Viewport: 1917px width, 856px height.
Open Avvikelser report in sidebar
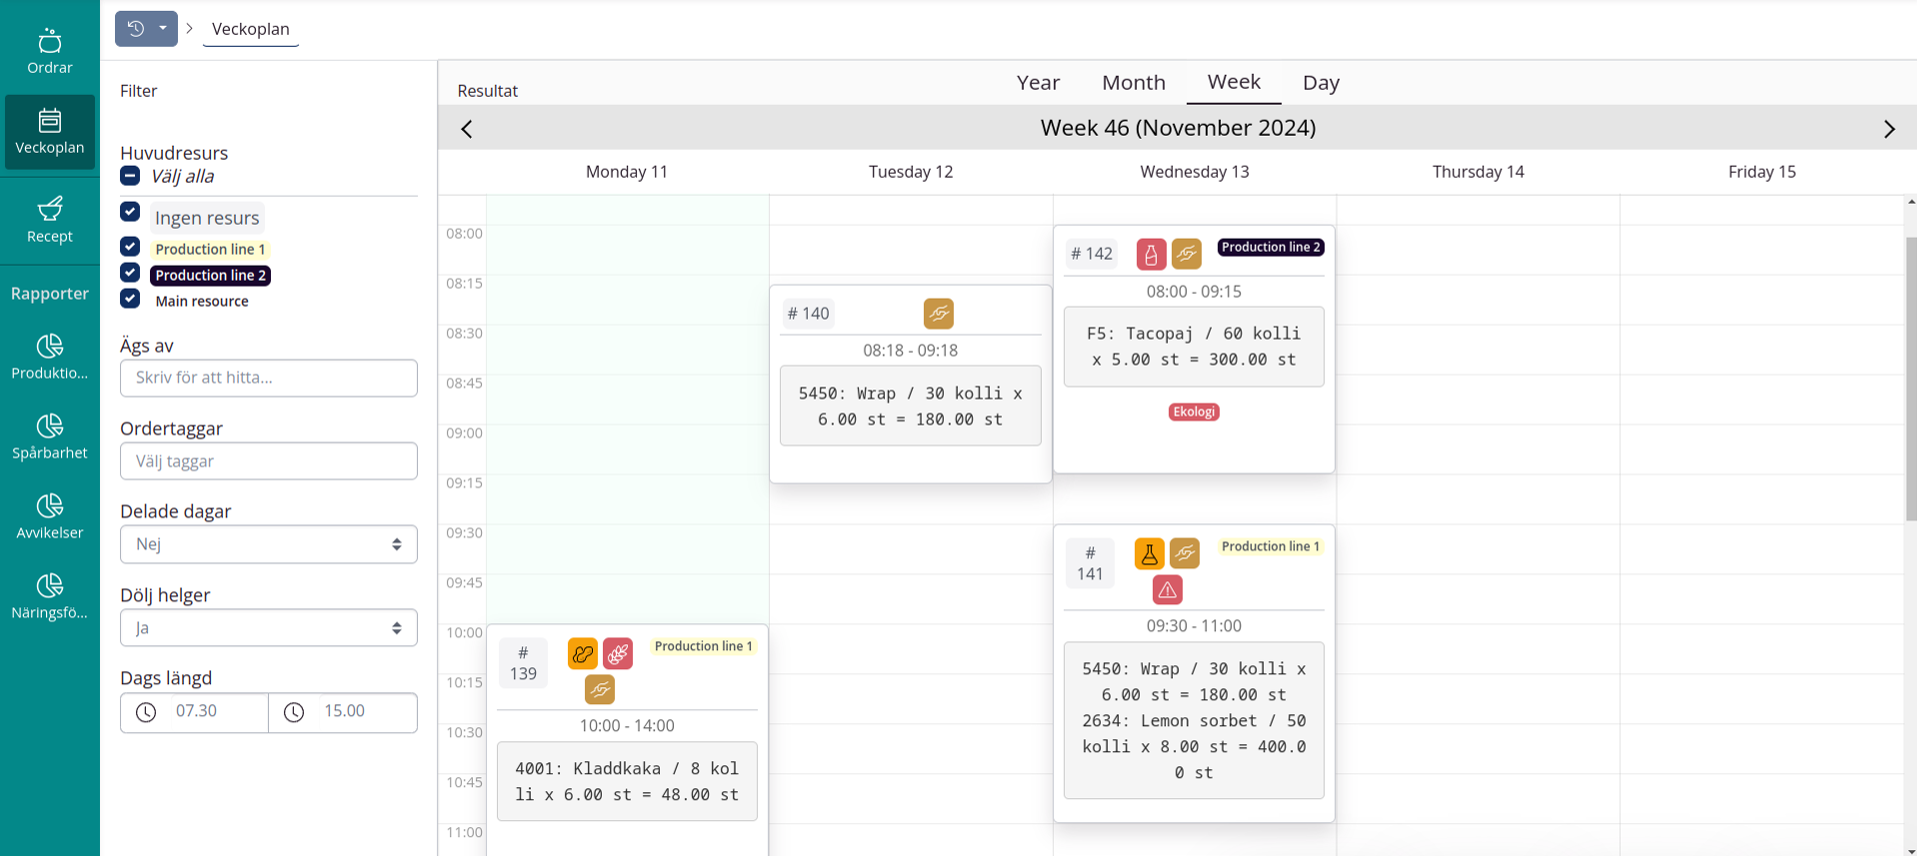(x=49, y=517)
